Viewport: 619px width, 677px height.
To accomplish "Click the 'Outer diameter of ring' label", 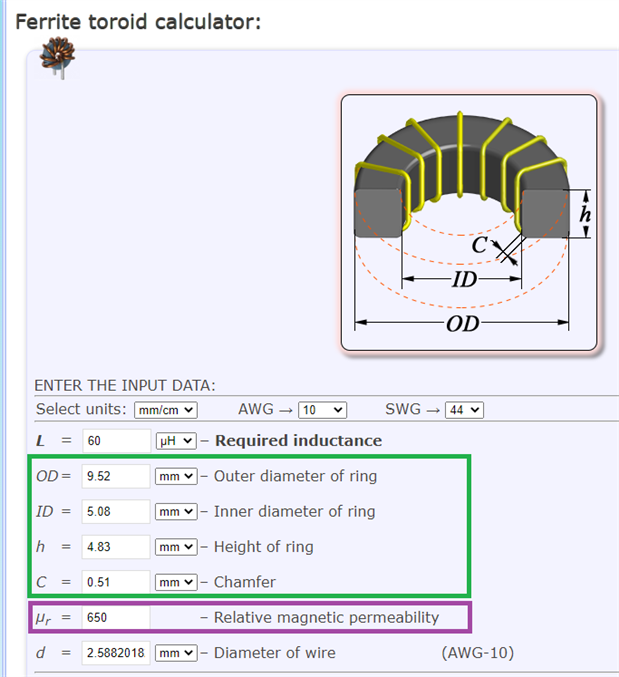I will (295, 476).
